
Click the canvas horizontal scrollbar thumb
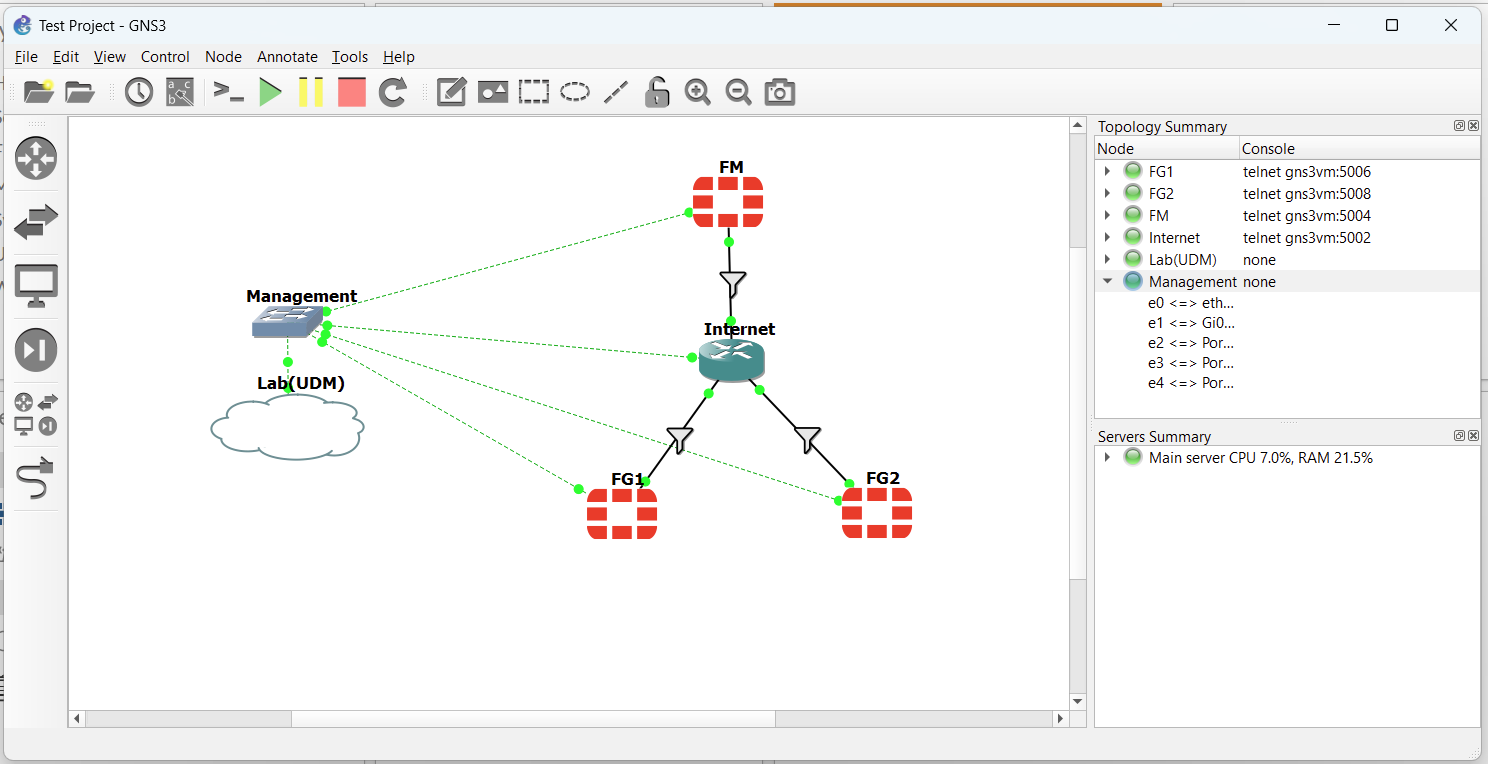coord(533,719)
